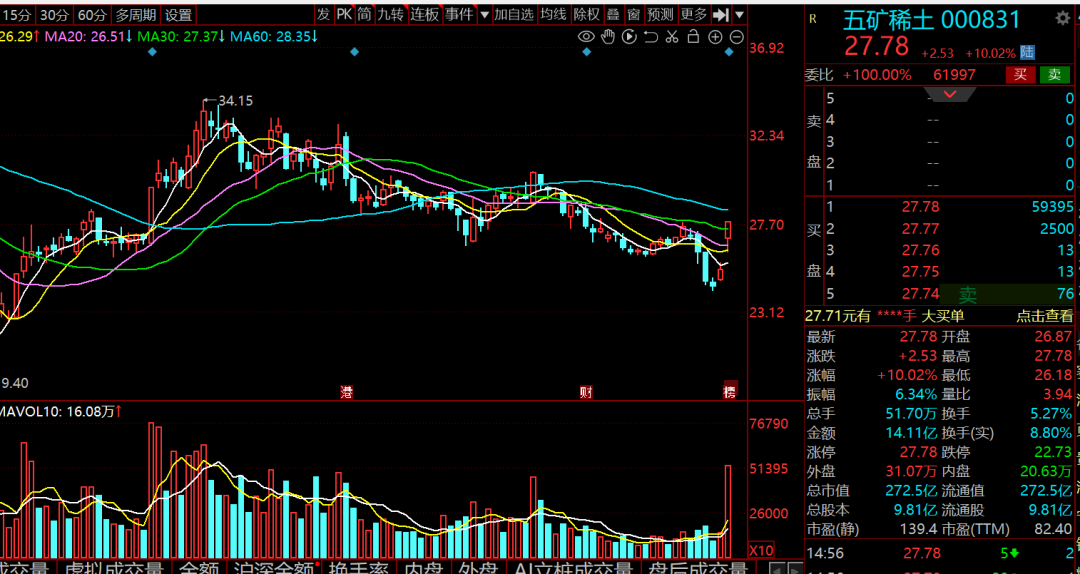Zoom out with the minus circle icon

737,37
